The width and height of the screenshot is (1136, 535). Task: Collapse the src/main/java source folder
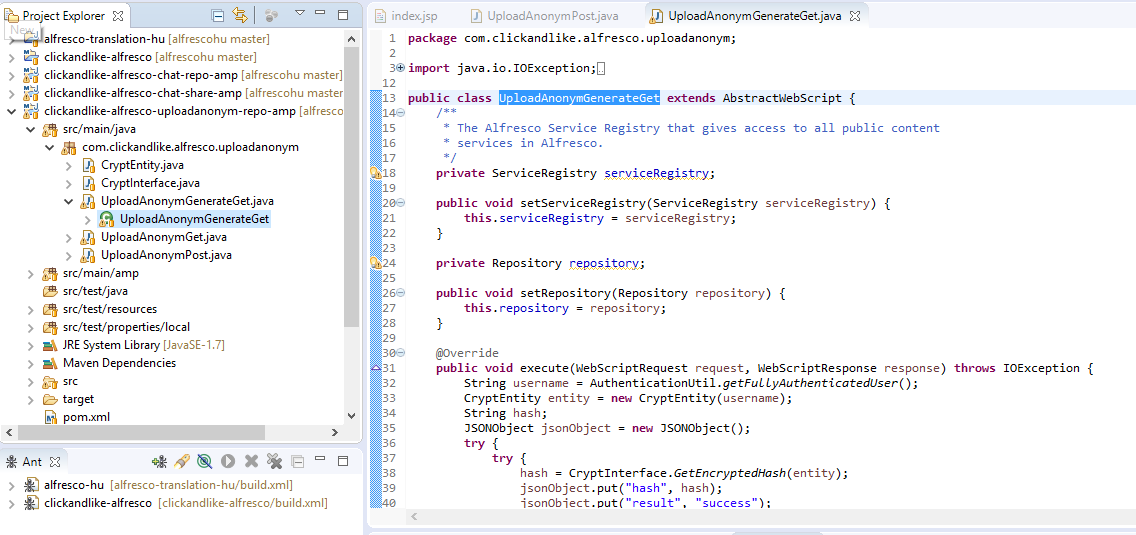[30, 129]
